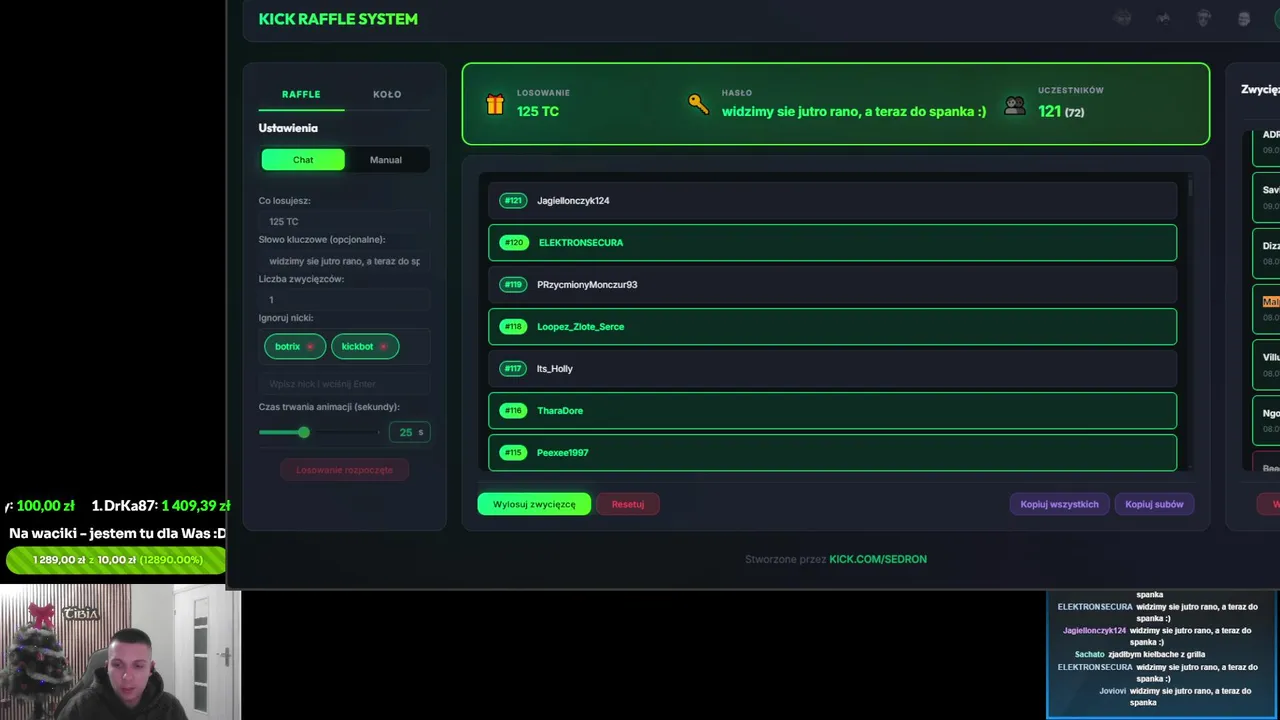Select participant Its_Holly row
Image resolution: width=1280 pixels, height=720 pixels.
[832, 369]
